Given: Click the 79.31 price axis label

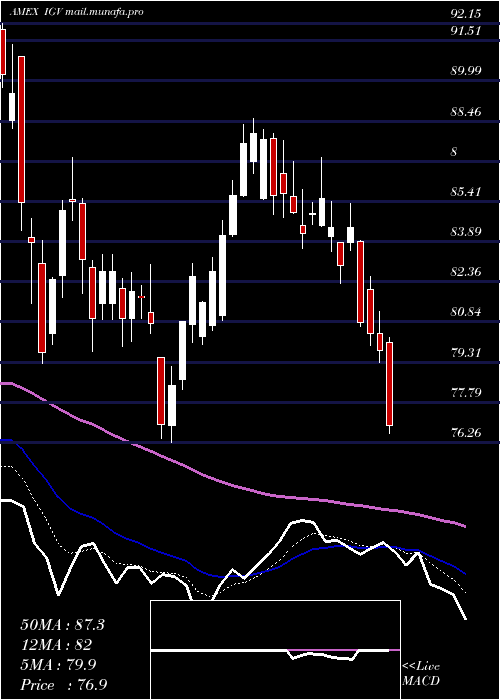Looking at the screenshot, I should (466, 353).
